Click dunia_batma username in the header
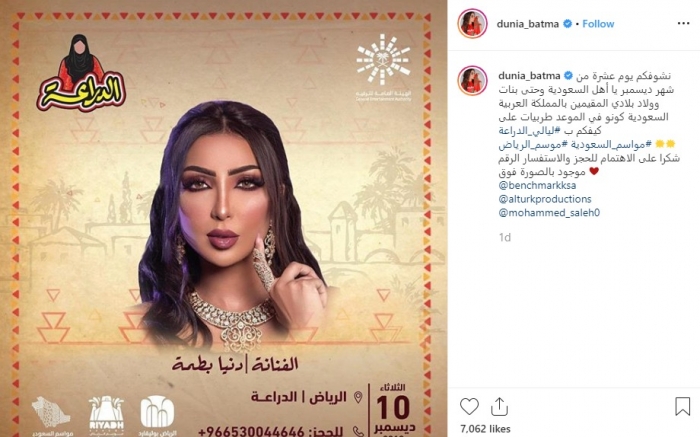Image resolution: width=700 pixels, height=437 pixels. click(x=528, y=24)
